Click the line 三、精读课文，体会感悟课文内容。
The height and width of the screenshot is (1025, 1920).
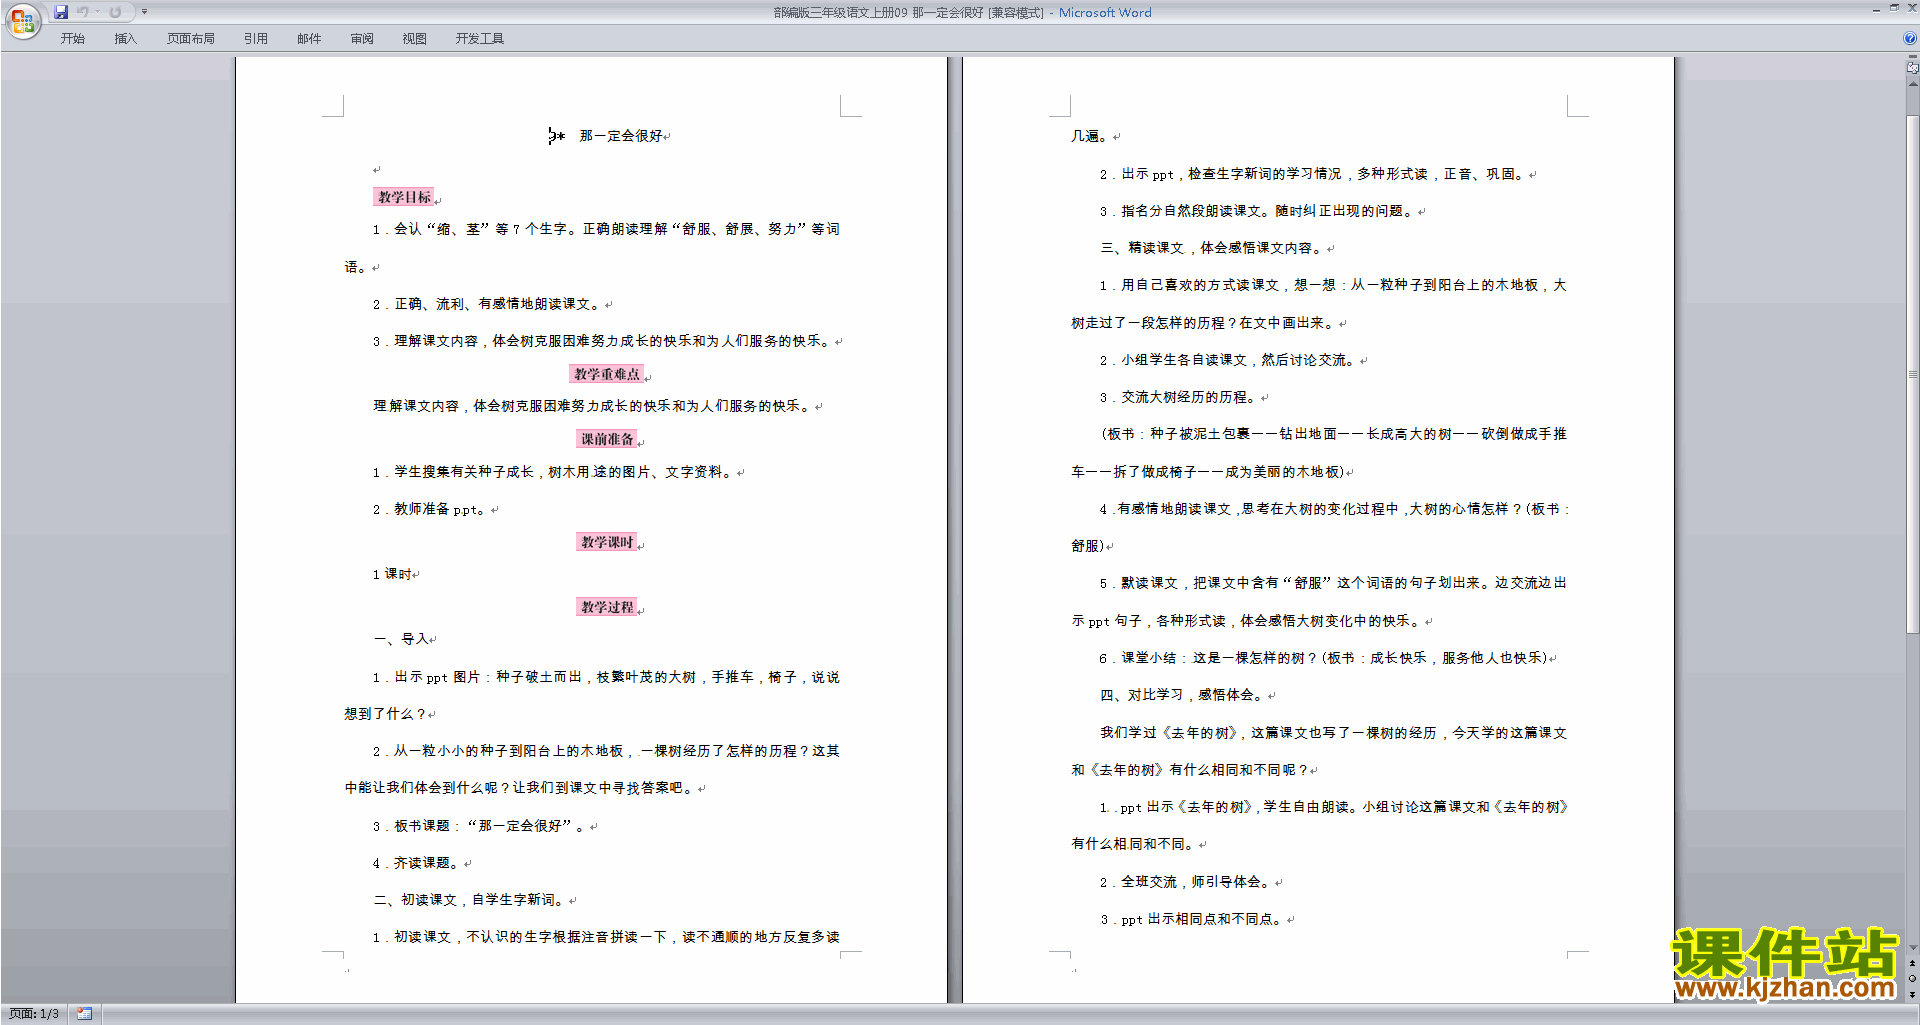(x=1213, y=248)
